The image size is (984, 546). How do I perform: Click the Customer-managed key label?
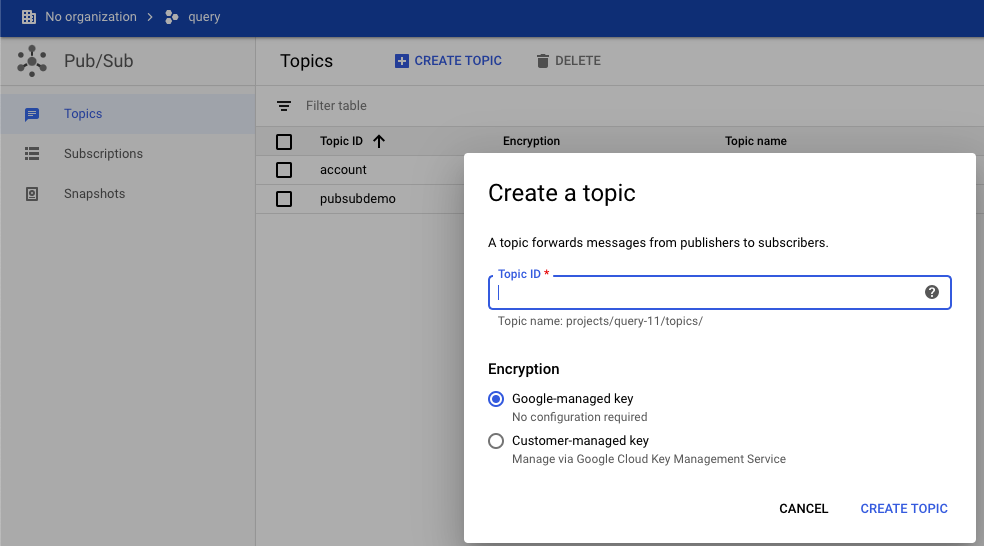coord(580,441)
